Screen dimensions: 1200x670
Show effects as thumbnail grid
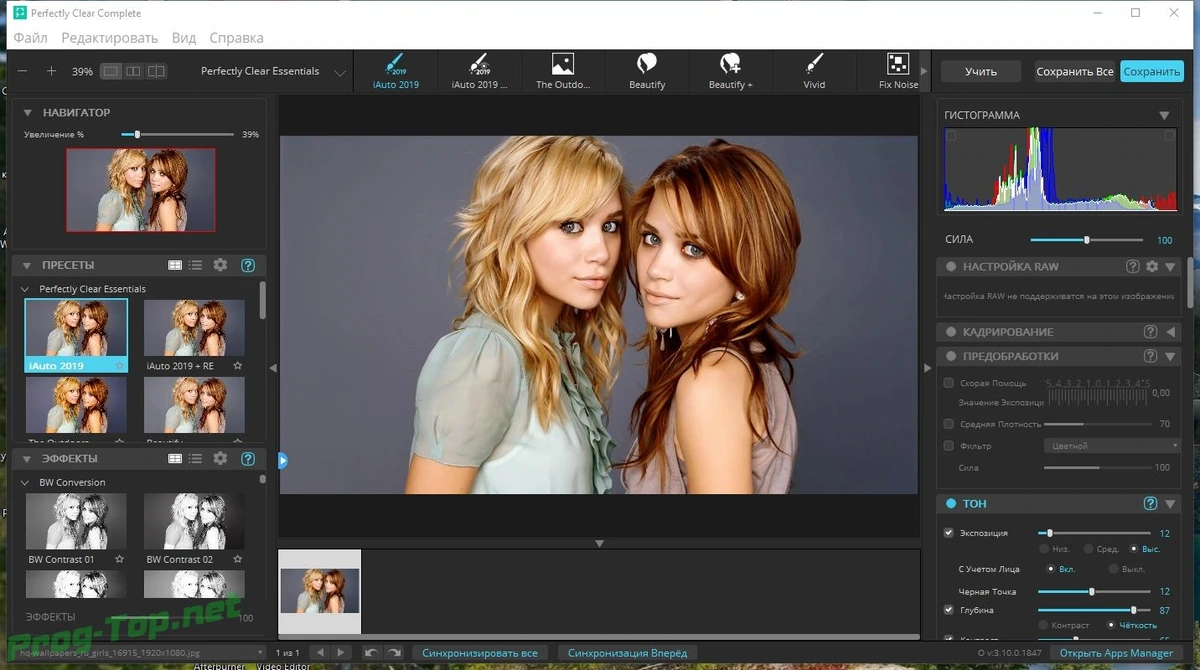(175, 458)
